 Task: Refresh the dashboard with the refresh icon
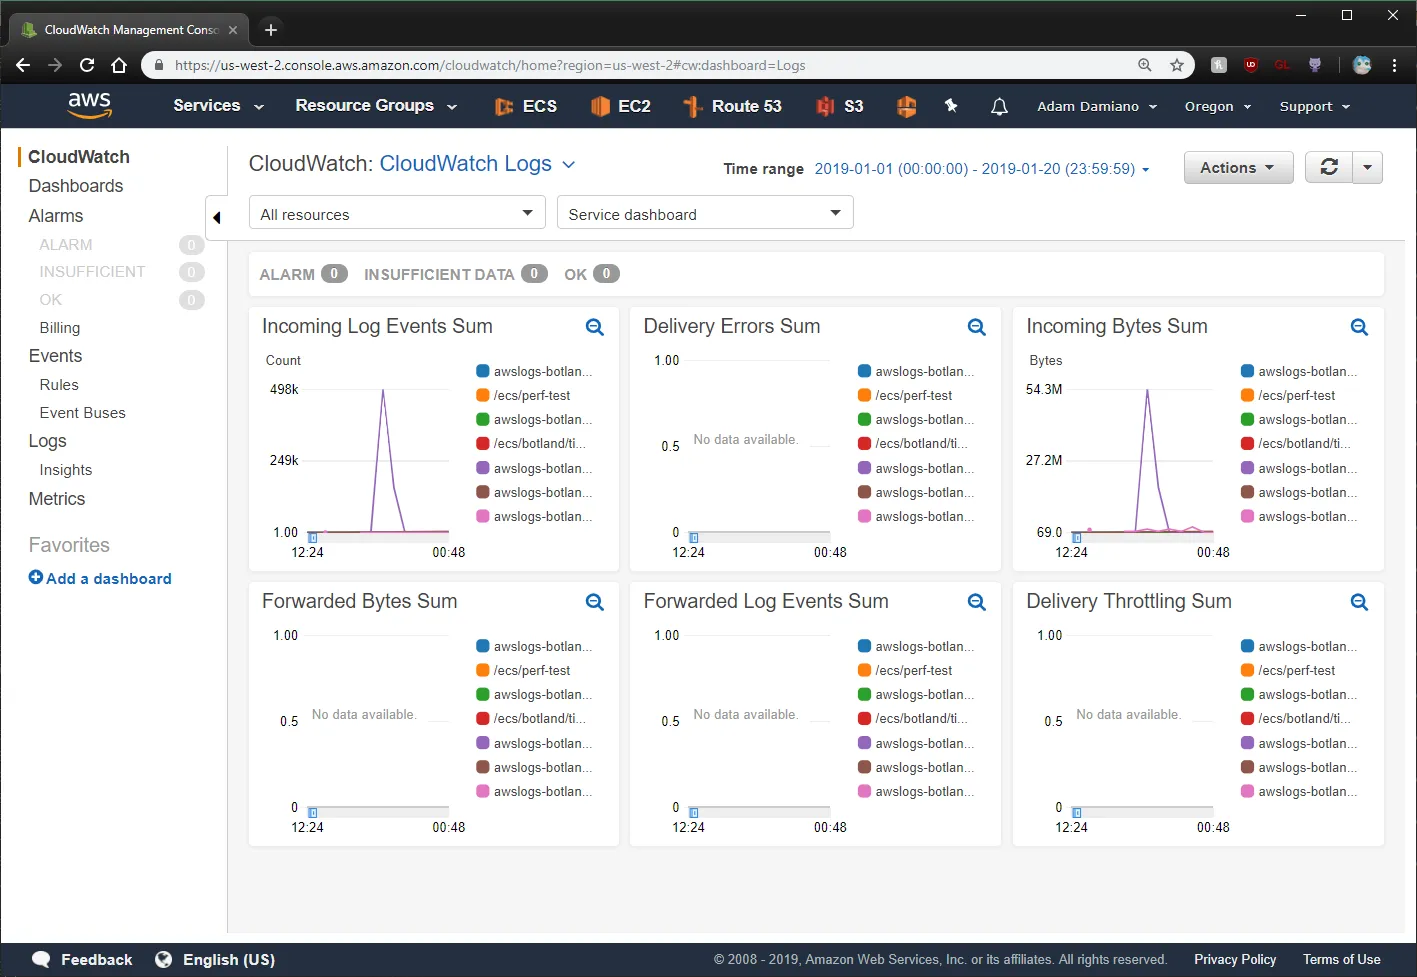tap(1329, 167)
